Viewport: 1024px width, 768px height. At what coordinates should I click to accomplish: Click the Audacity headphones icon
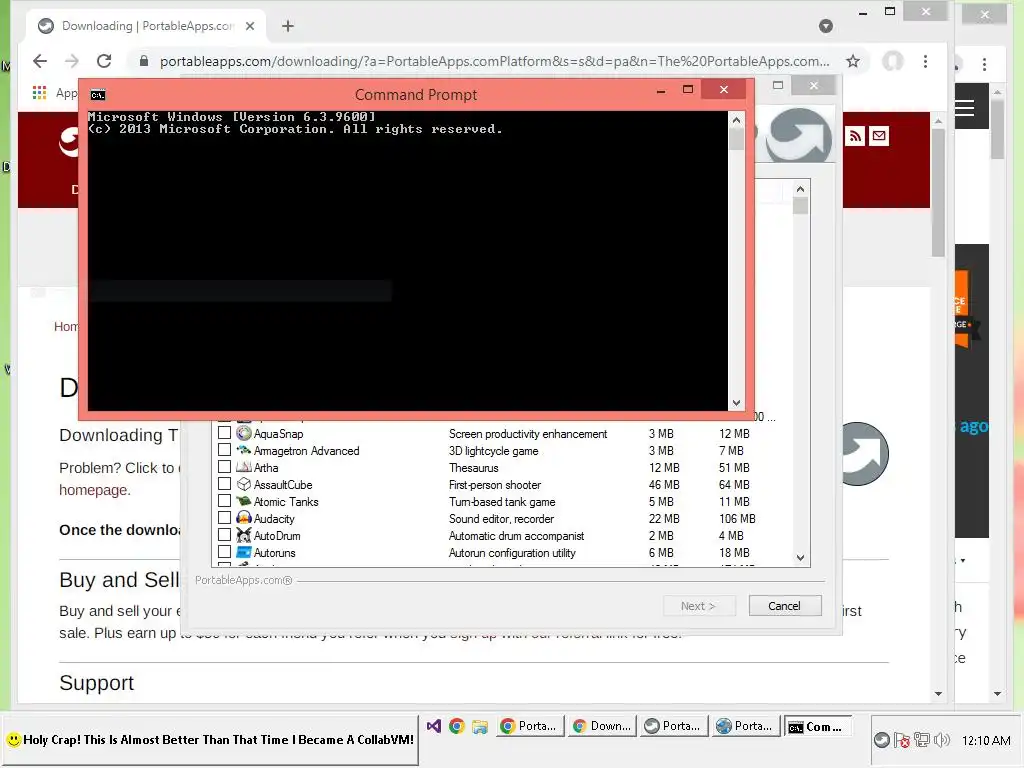(x=244, y=518)
